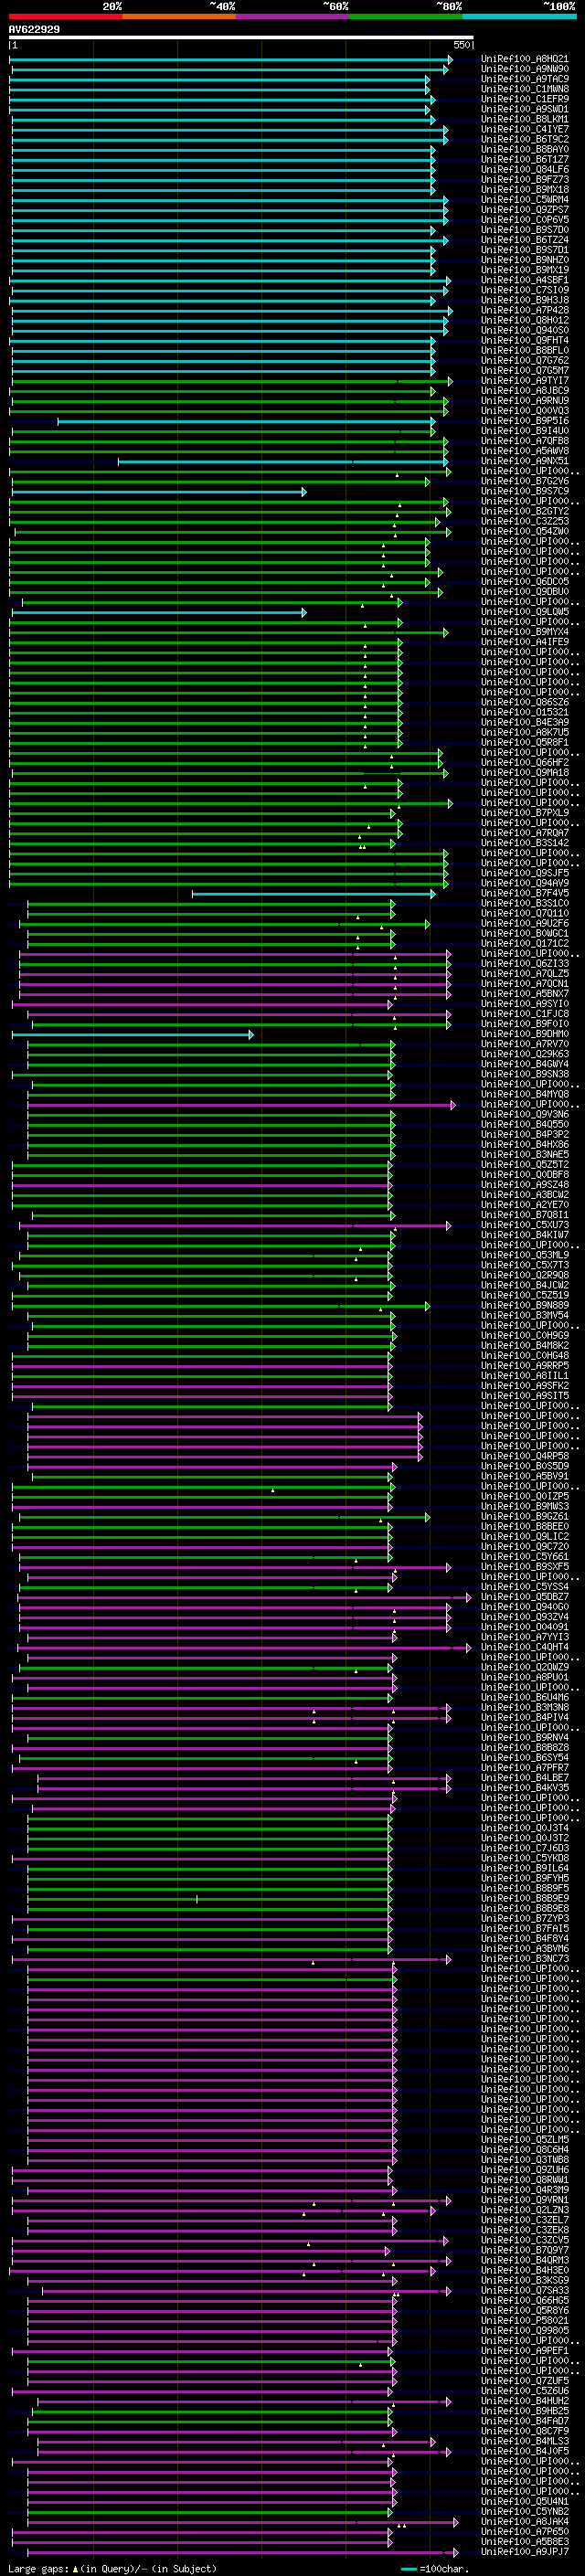Click UniRef100_Q6ZI33 label
Screen dimensions: 585x2576
click(525, 964)
